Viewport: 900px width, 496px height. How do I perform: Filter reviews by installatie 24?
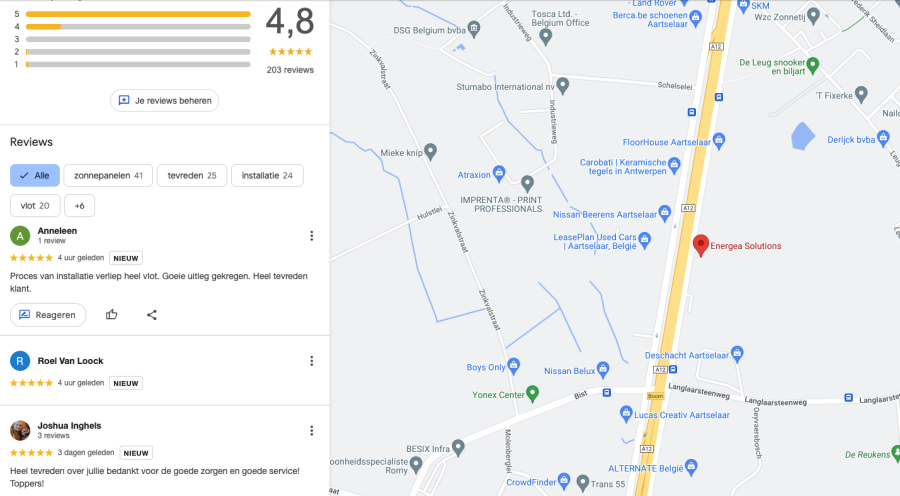click(x=267, y=176)
